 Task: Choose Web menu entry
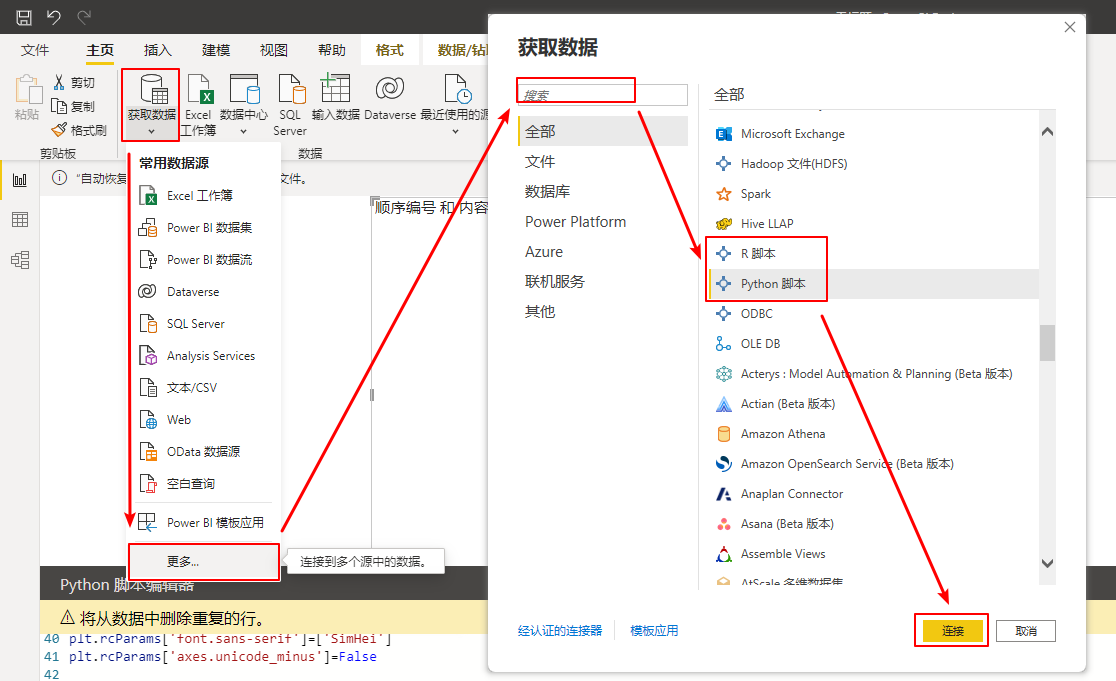pyautogui.click(x=204, y=420)
